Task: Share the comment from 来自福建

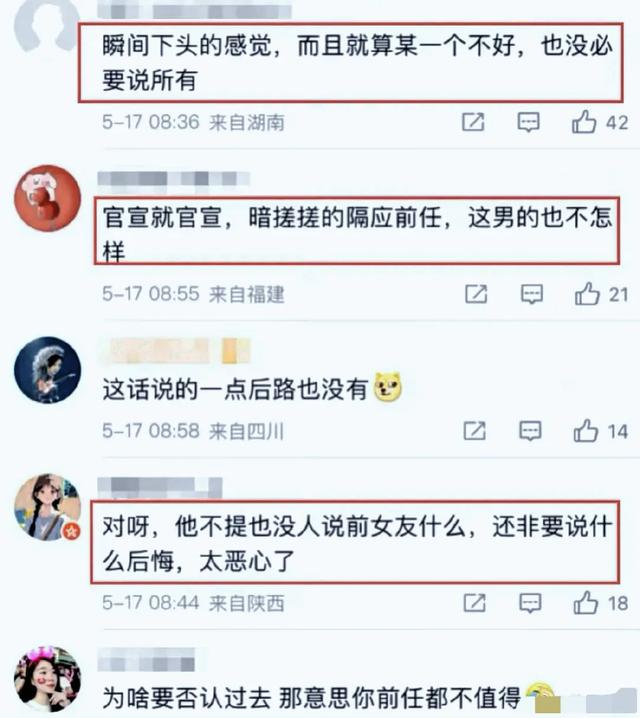Action: pos(476,294)
